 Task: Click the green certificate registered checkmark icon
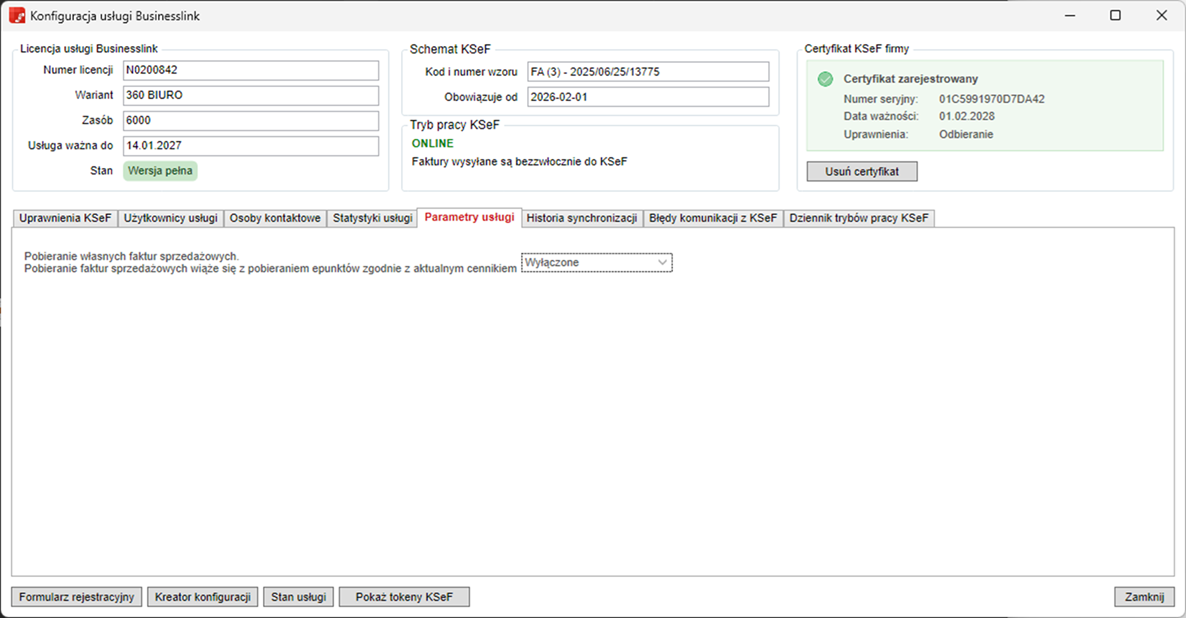coord(825,79)
